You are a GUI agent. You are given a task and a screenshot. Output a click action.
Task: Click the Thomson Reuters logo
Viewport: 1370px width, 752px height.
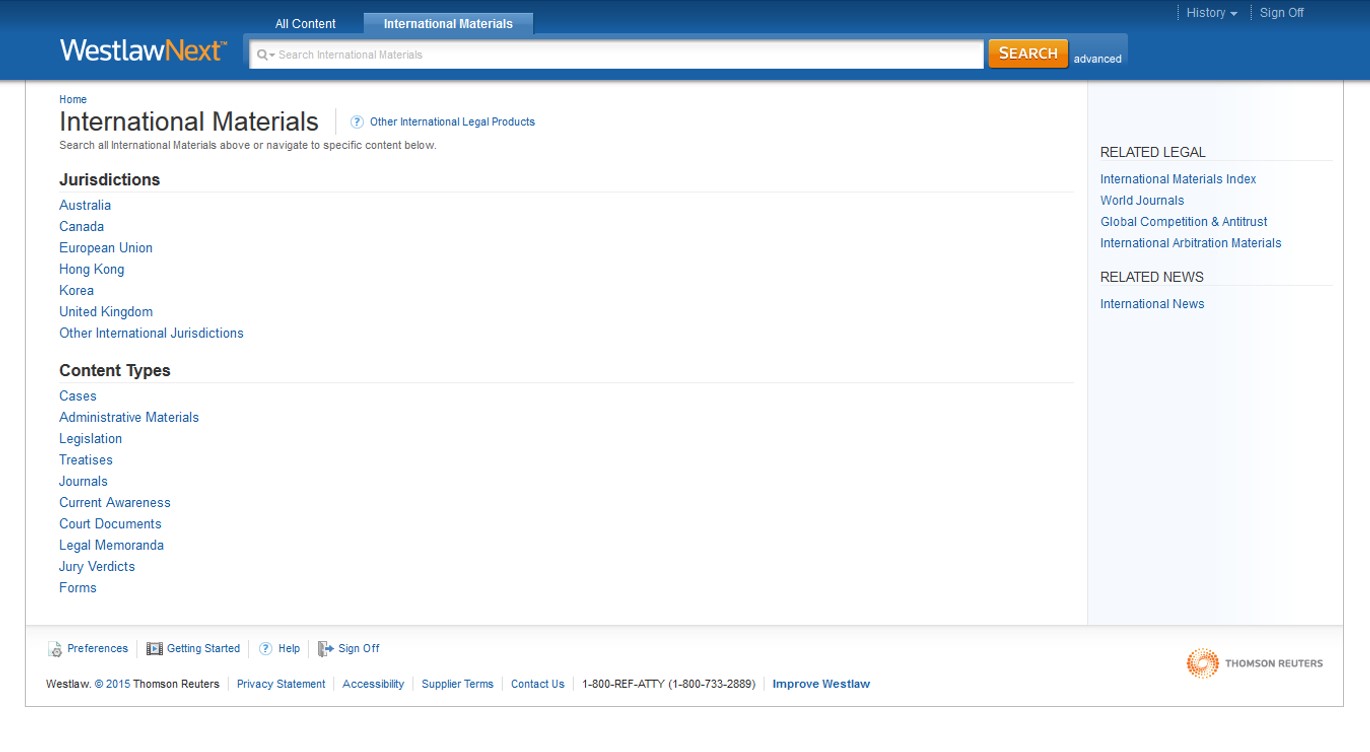tap(1254, 663)
